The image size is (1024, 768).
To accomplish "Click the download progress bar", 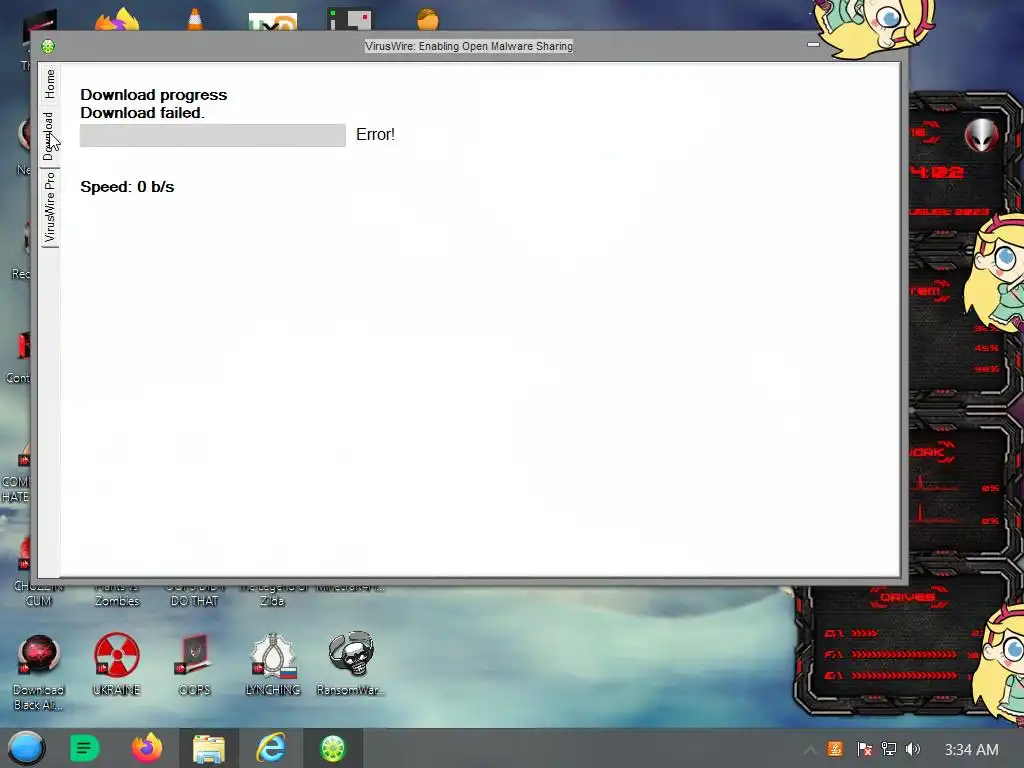I will (x=213, y=135).
